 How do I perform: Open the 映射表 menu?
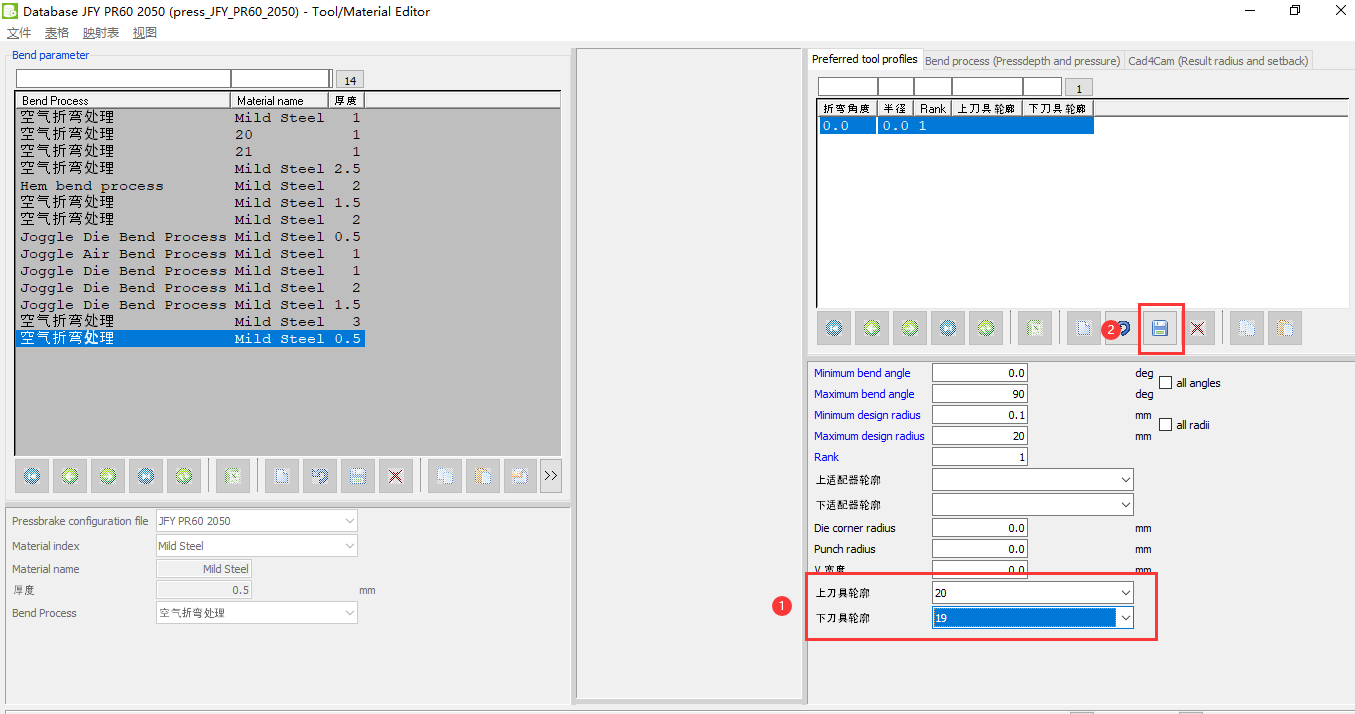pyautogui.click(x=101, y=33)
